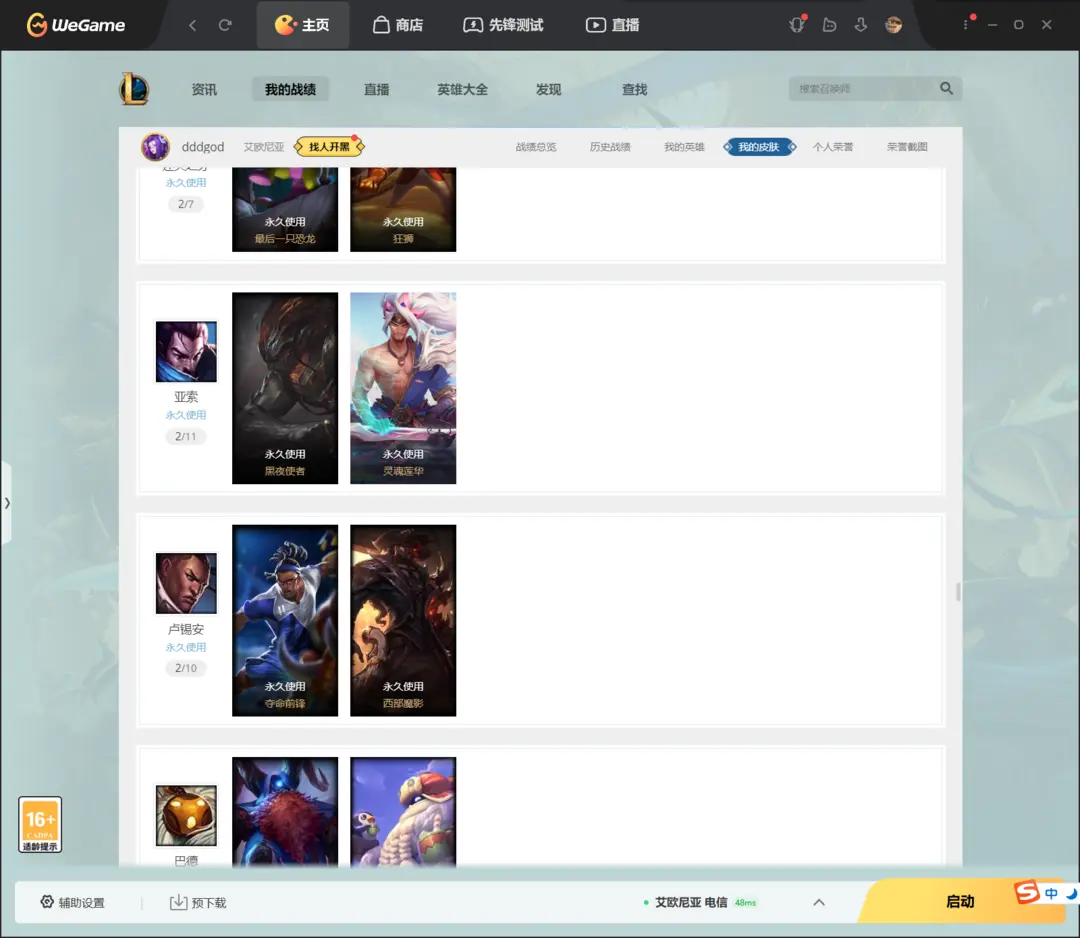Open the 艾欧尼亚 电信 server selector
Viewport: 1080px width, 938px height.
click(699, 902)
